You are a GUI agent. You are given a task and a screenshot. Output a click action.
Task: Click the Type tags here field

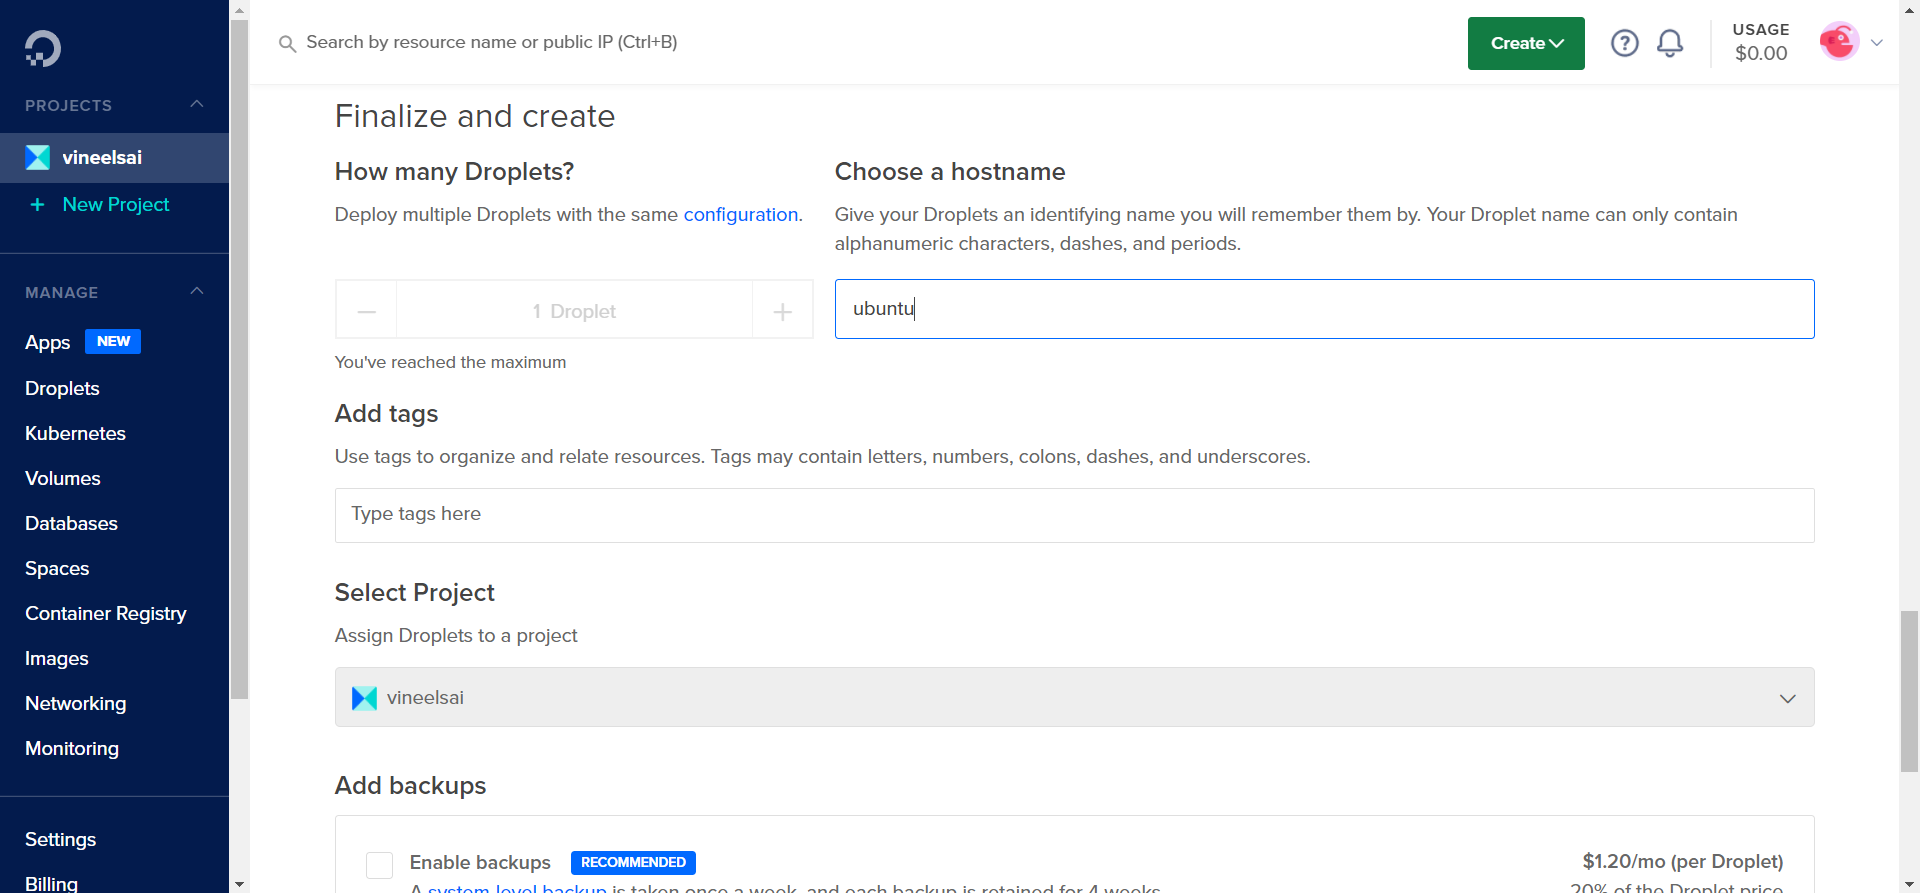[x=1074, y=515]
